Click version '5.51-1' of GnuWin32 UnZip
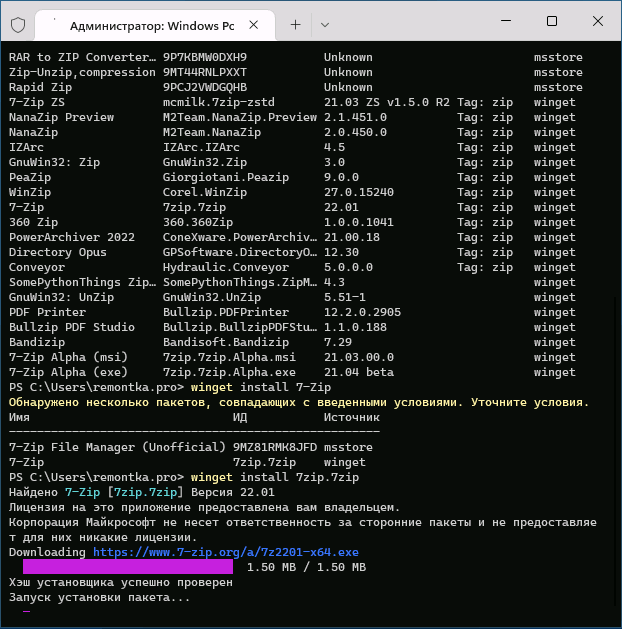 point(345,297)
